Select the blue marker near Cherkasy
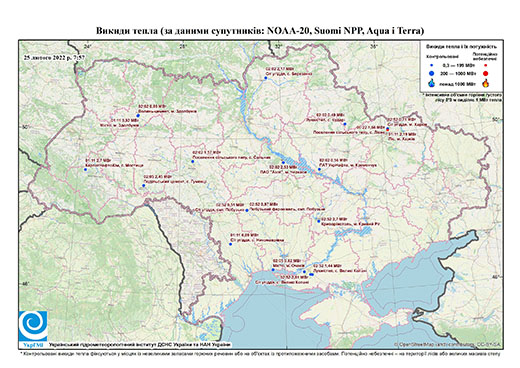 pos(283,163)
